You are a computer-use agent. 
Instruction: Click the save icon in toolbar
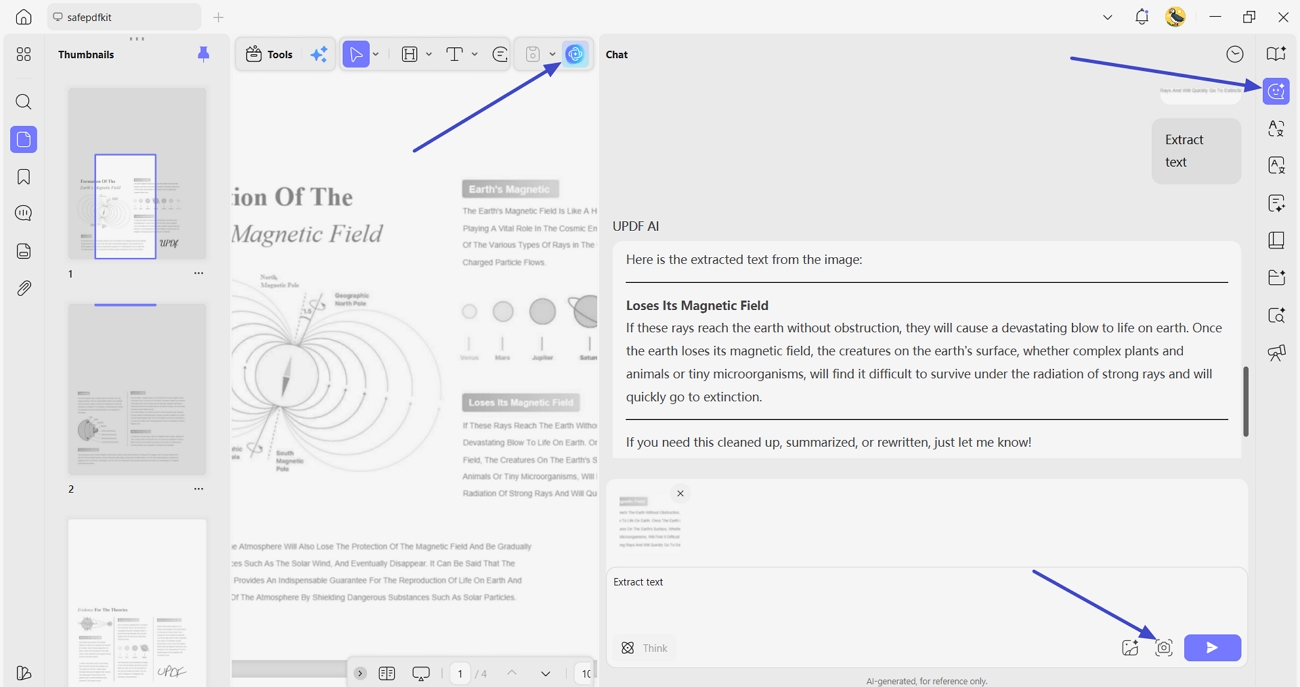533,54
